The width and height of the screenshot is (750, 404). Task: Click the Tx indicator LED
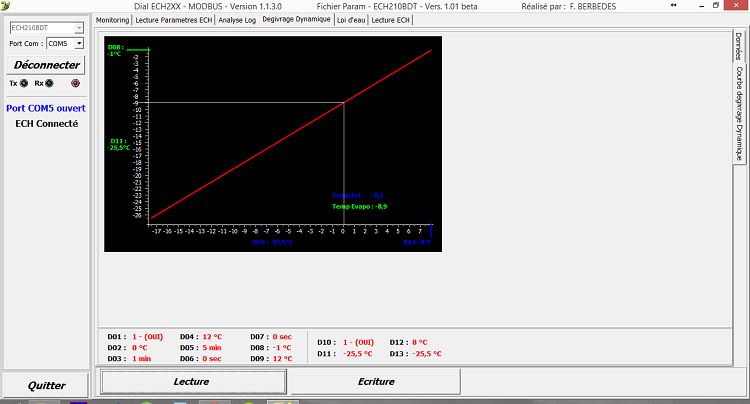coord(23,84)
